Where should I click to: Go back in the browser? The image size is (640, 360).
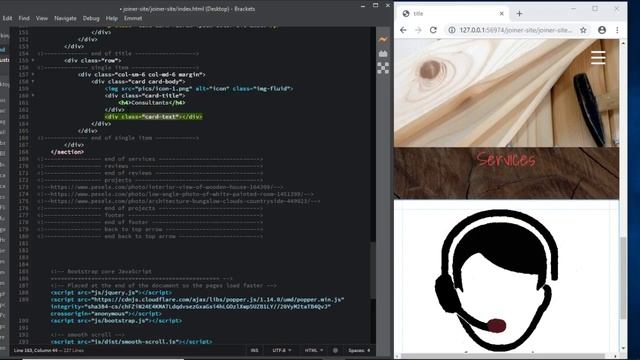coord(403,30)
